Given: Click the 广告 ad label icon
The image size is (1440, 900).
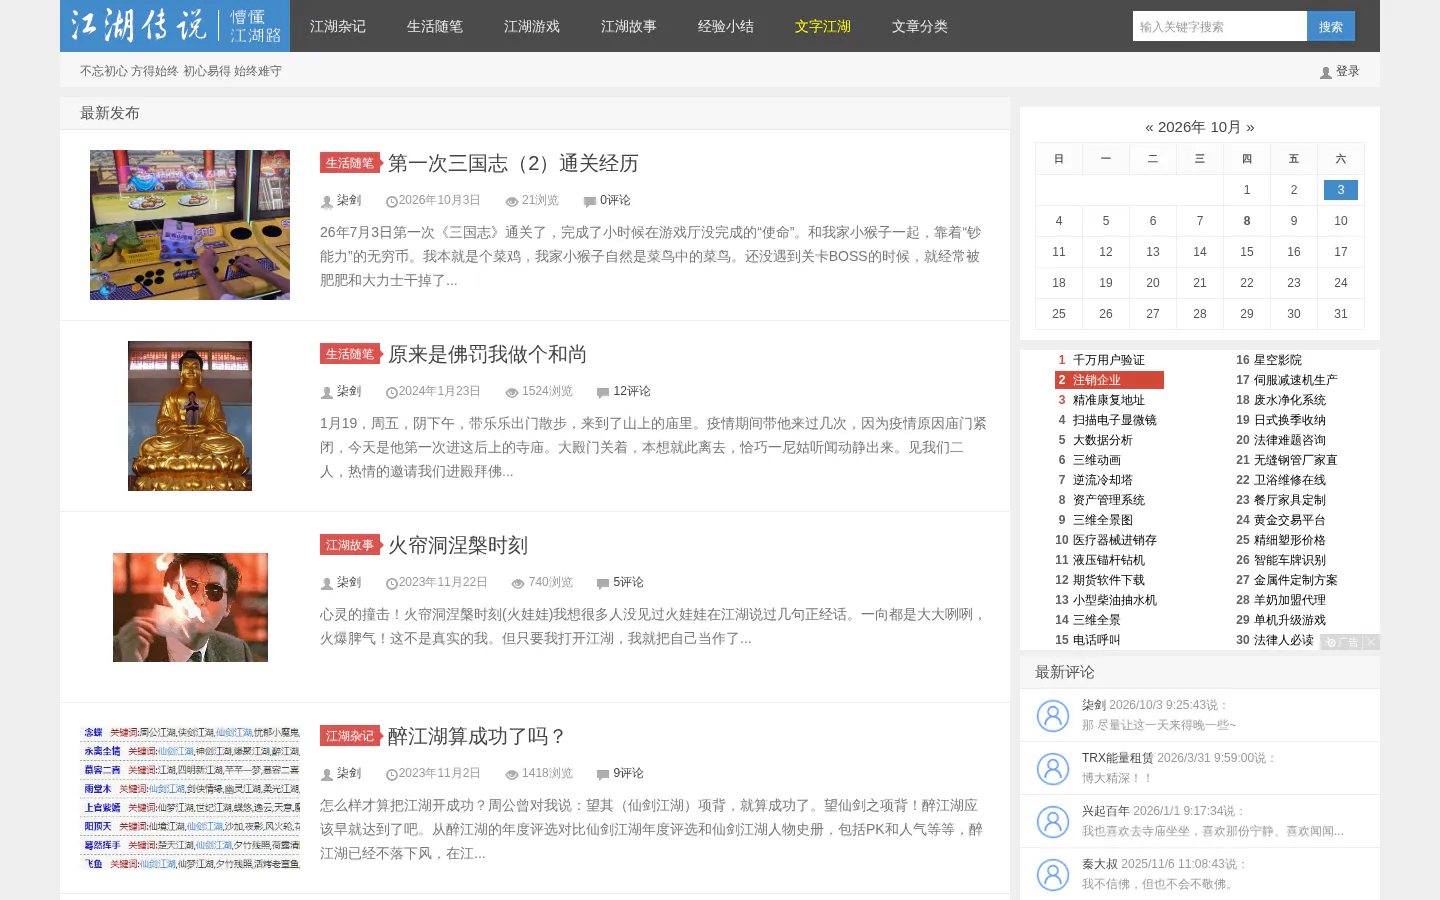Looking at the screenshot, I should pyautogui.click(x=1342, y=642).
